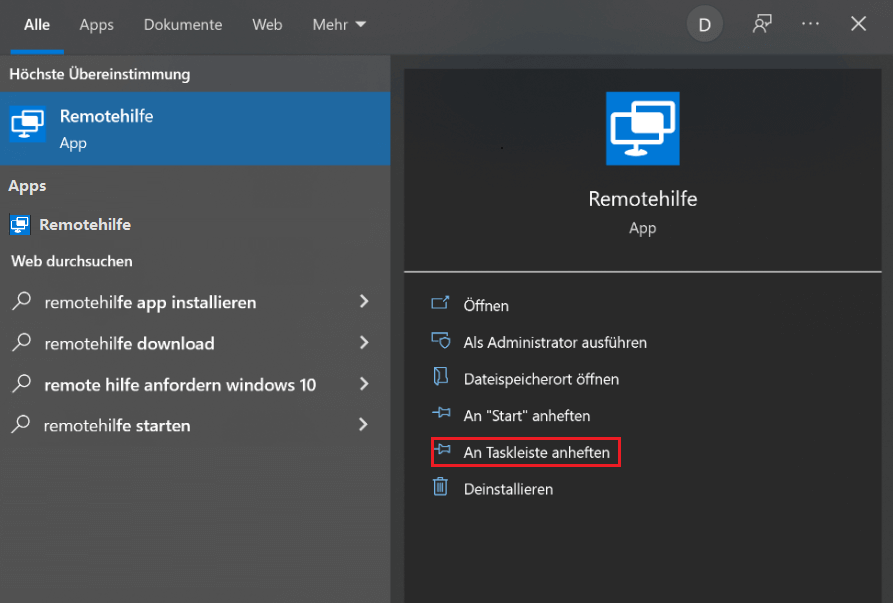Screen dimensions: 893x603
Task: Click web suggestion remotehilfe starten
Action: (117, 426)
